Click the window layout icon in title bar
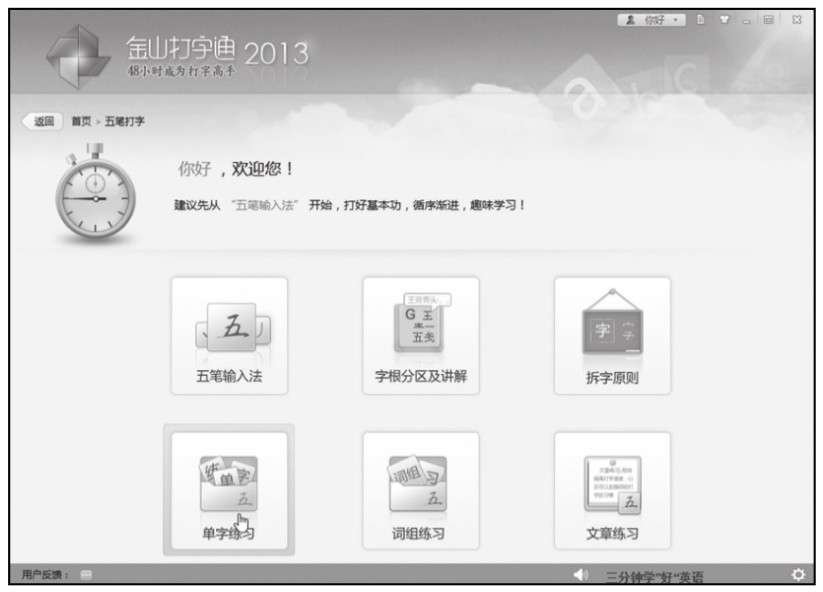Viewport: 823px width, 592px height. (x=768, y=20)
